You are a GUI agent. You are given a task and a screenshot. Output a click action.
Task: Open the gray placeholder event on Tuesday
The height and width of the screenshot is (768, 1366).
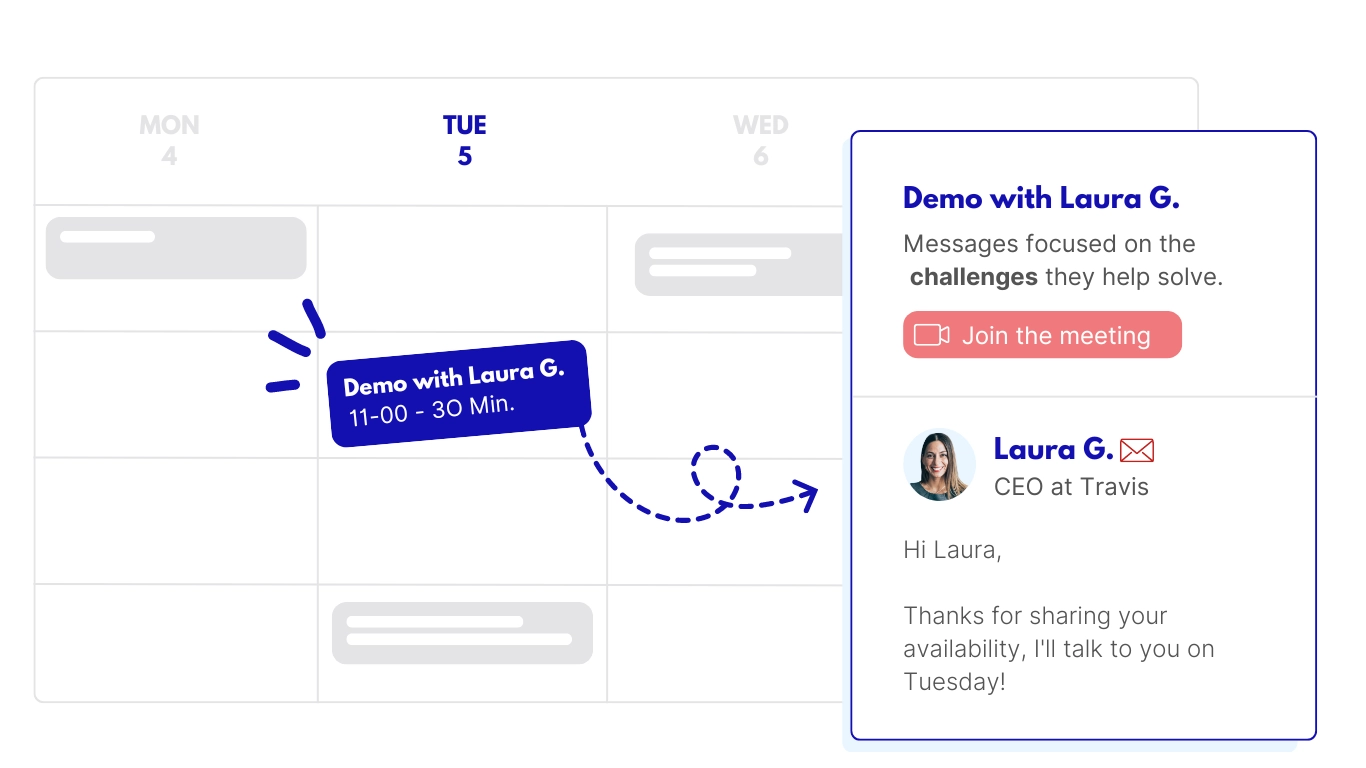tap(462, 633)
